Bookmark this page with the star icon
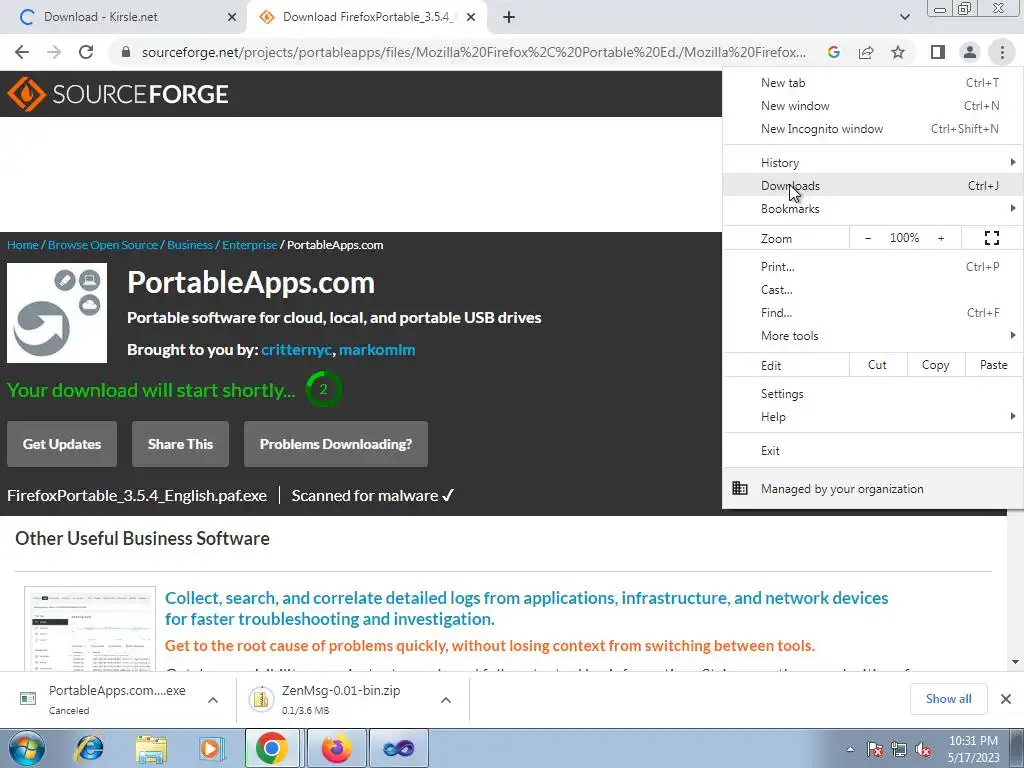Image resolution: width=1024 pixels, height=768 pixels. (898, 52)
